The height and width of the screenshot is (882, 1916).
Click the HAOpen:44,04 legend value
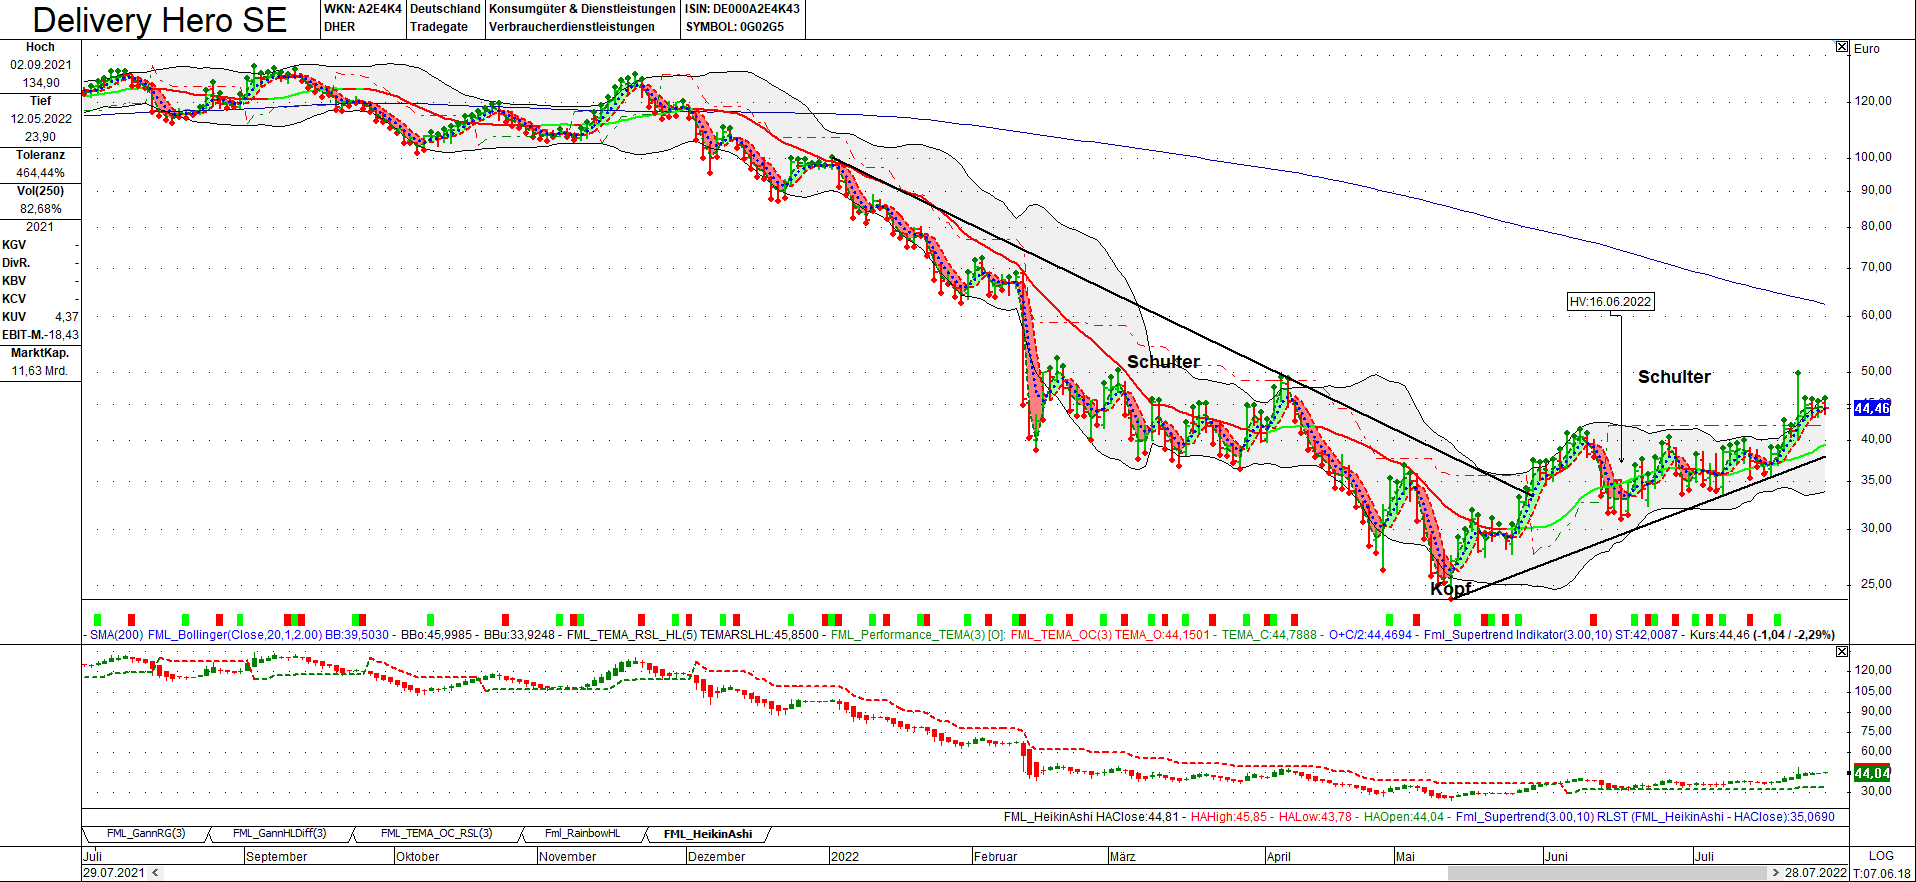tap(1404, 817)
